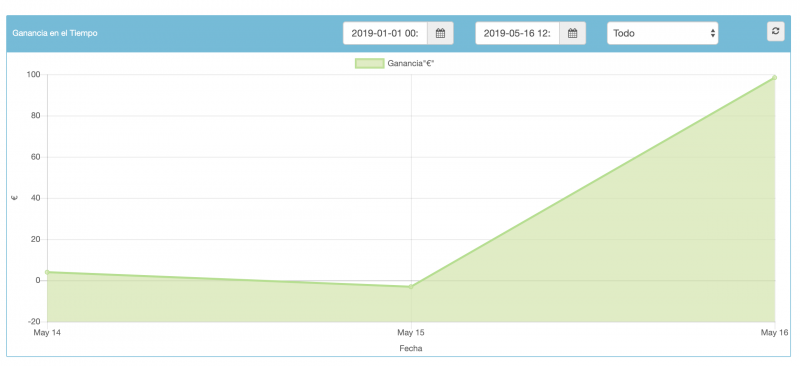Click the 100 y-axis tick label
The width and height of the screenshot is (800, 366).
tap(34, 75)
